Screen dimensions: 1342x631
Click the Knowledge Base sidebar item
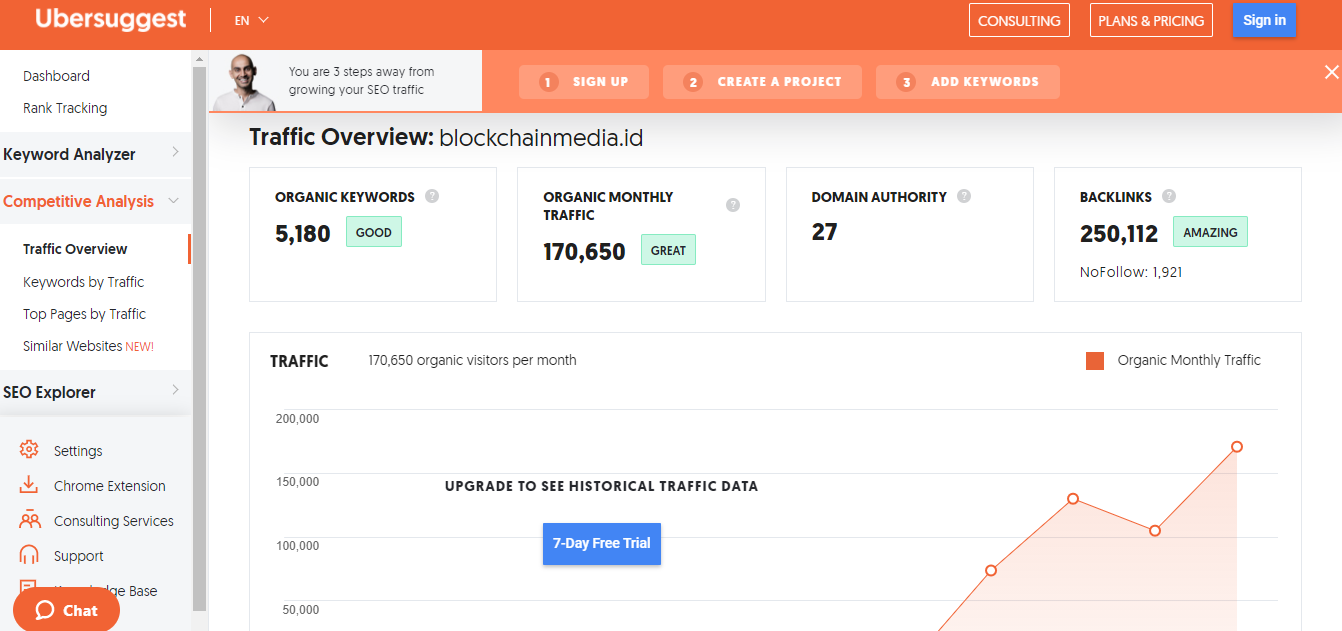tap(105, 590)
